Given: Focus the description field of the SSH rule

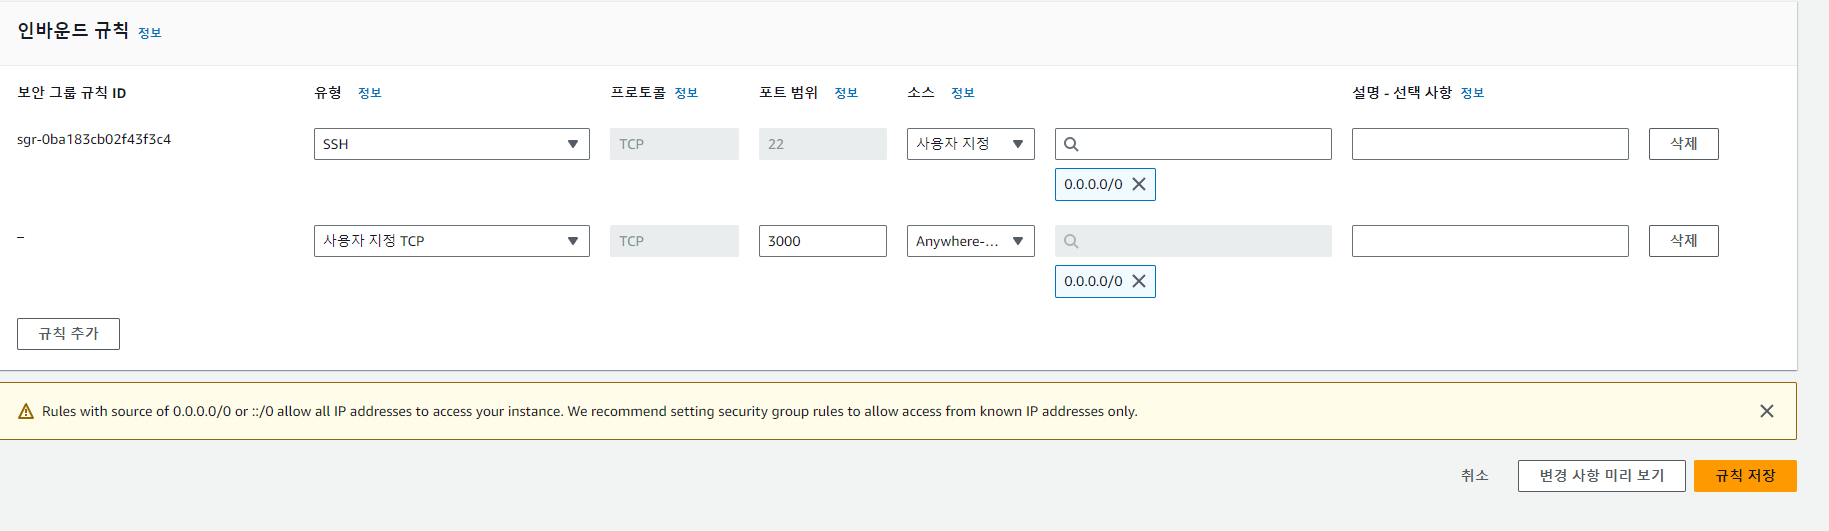Looking at the screenshot, I should pyautogui.click(x=1490, y=144).
